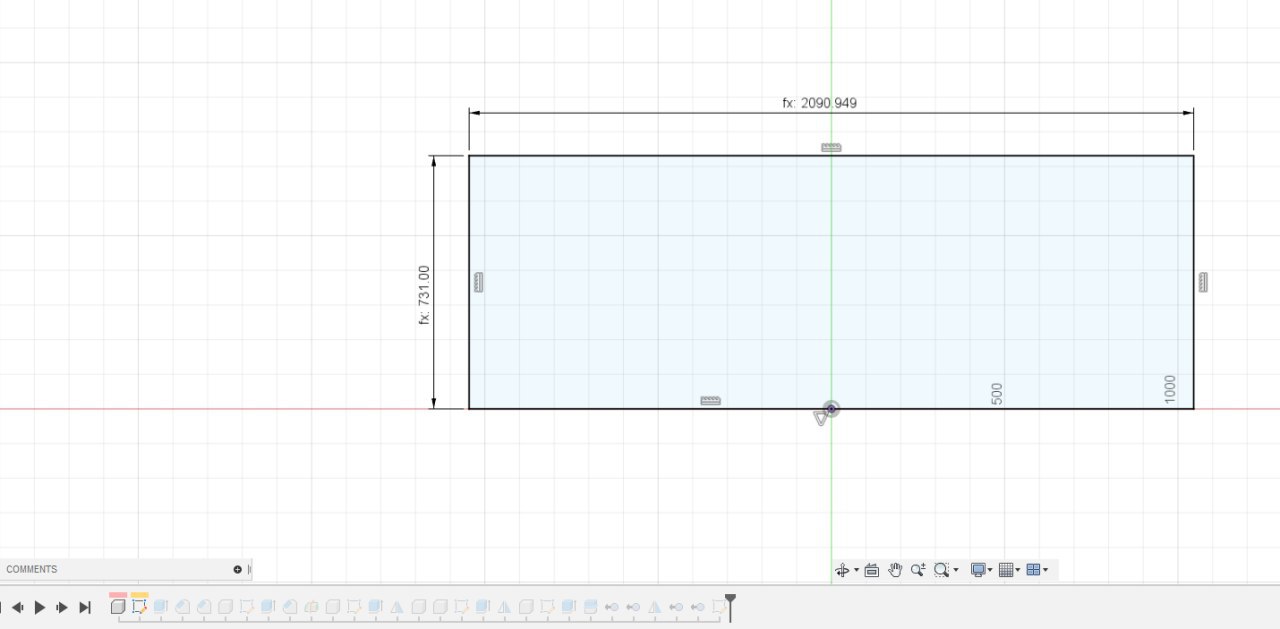The image size is (1280, 629).
Task: Select the midpoint constraint triangle near origin
Action: click(x=821, y=419)
